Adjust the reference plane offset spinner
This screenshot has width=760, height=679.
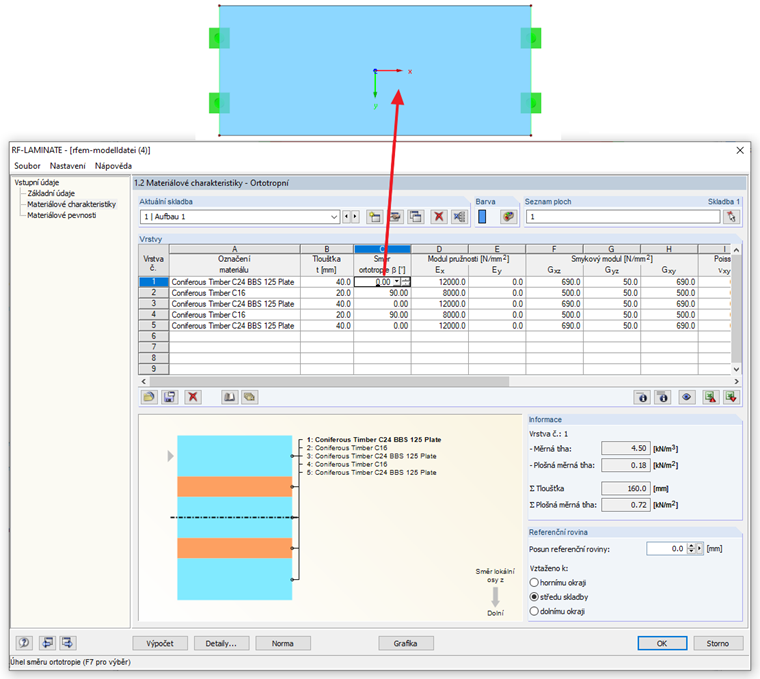tap(692, 549)
